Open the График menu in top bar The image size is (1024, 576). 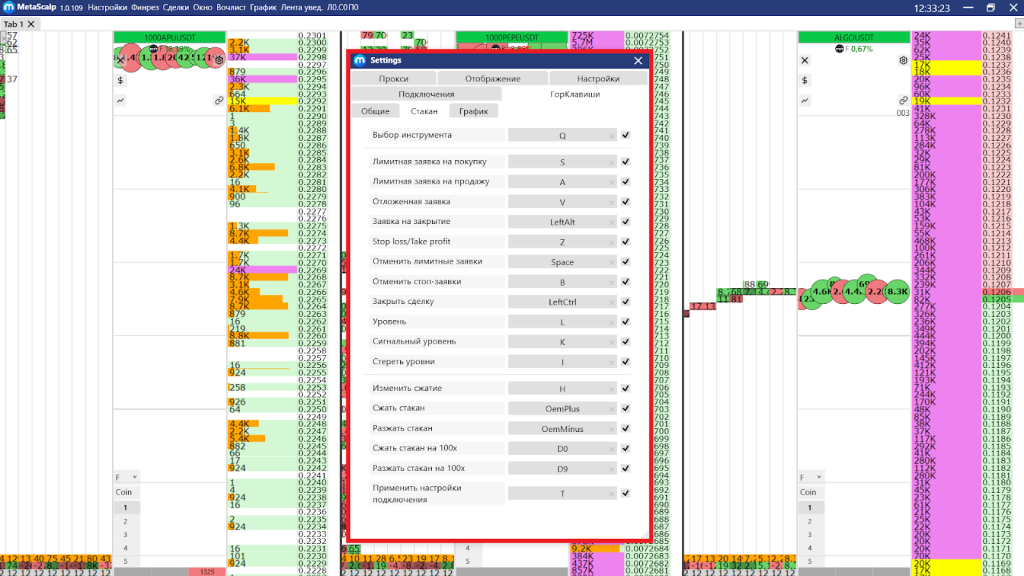(x=263, y=7)
